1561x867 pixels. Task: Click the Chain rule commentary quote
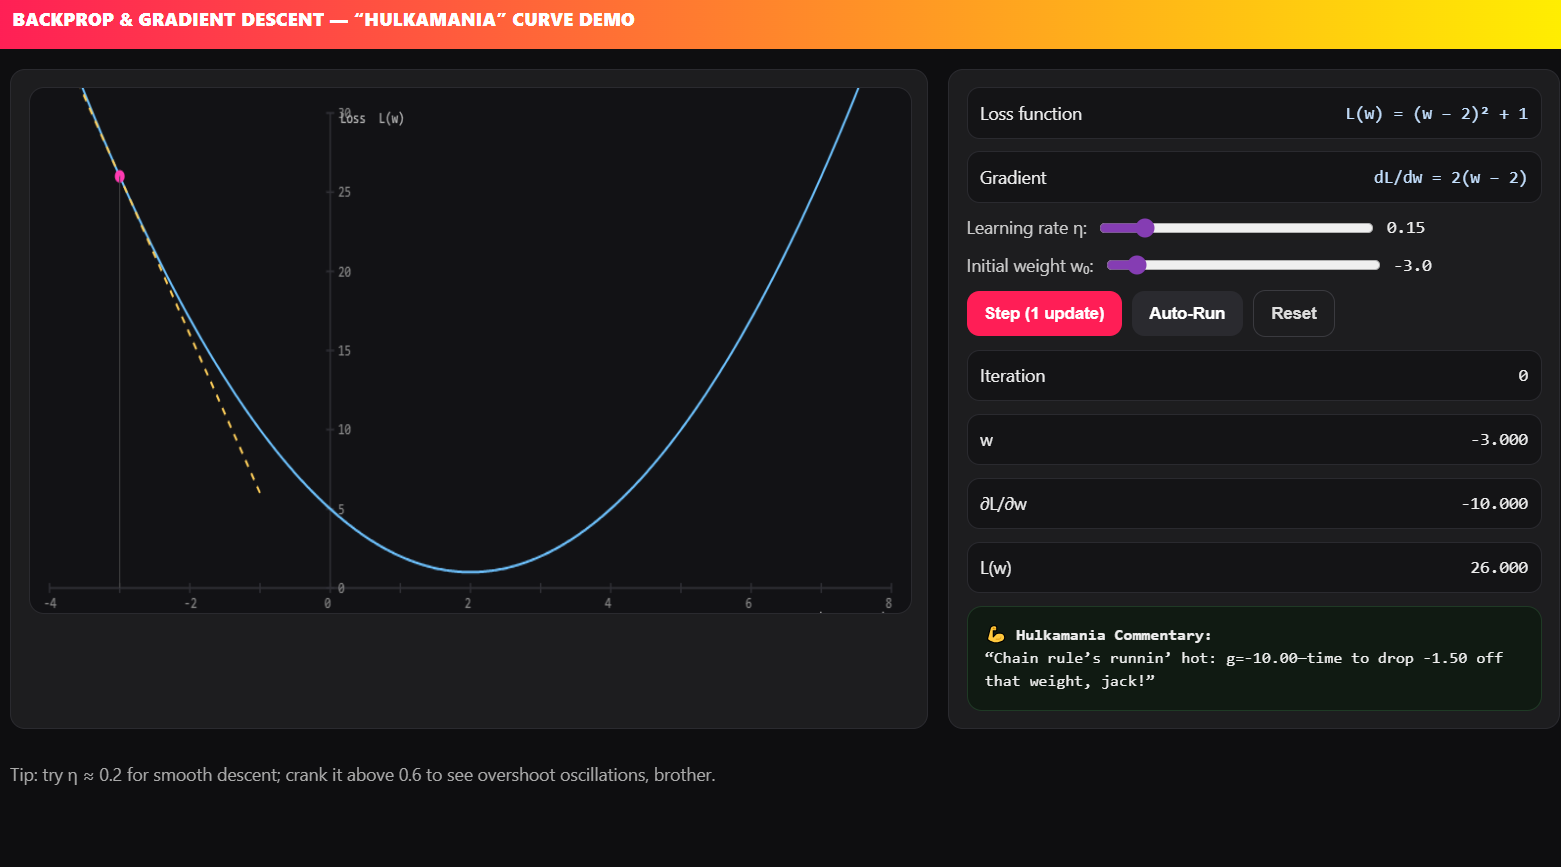(1244, 669)
